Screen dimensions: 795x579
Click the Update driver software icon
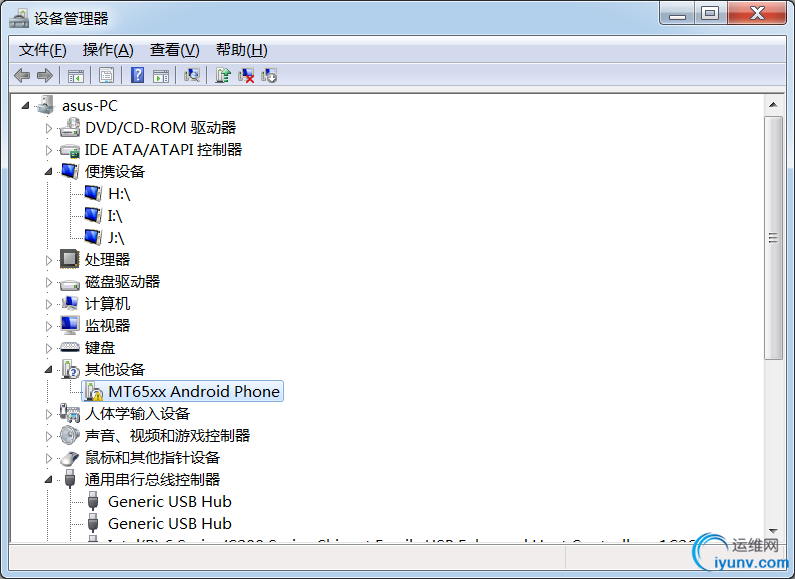coord(222,75)
